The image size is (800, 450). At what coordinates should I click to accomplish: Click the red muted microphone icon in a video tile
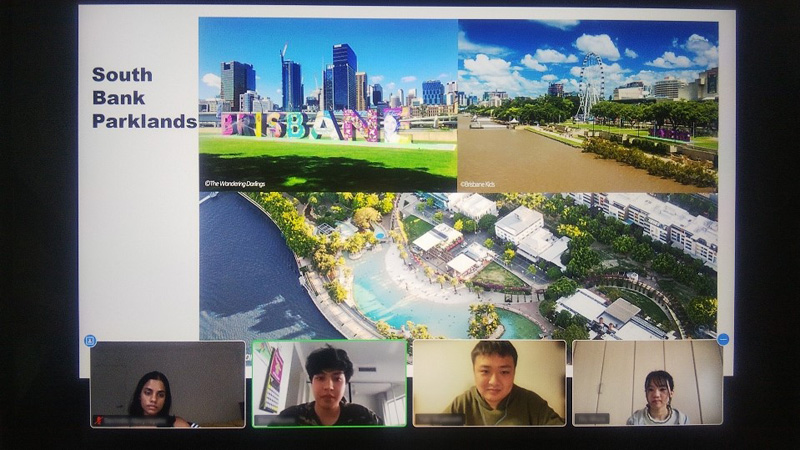(x=98, y=421)
